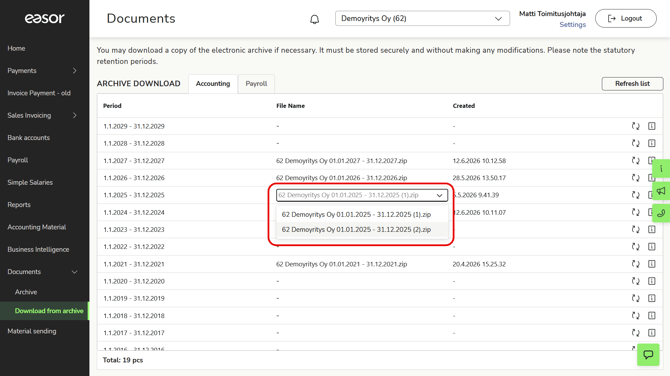
Task: Open details icon for 1.1.2028 - 31.12.2028
Action: pos(652,143)
